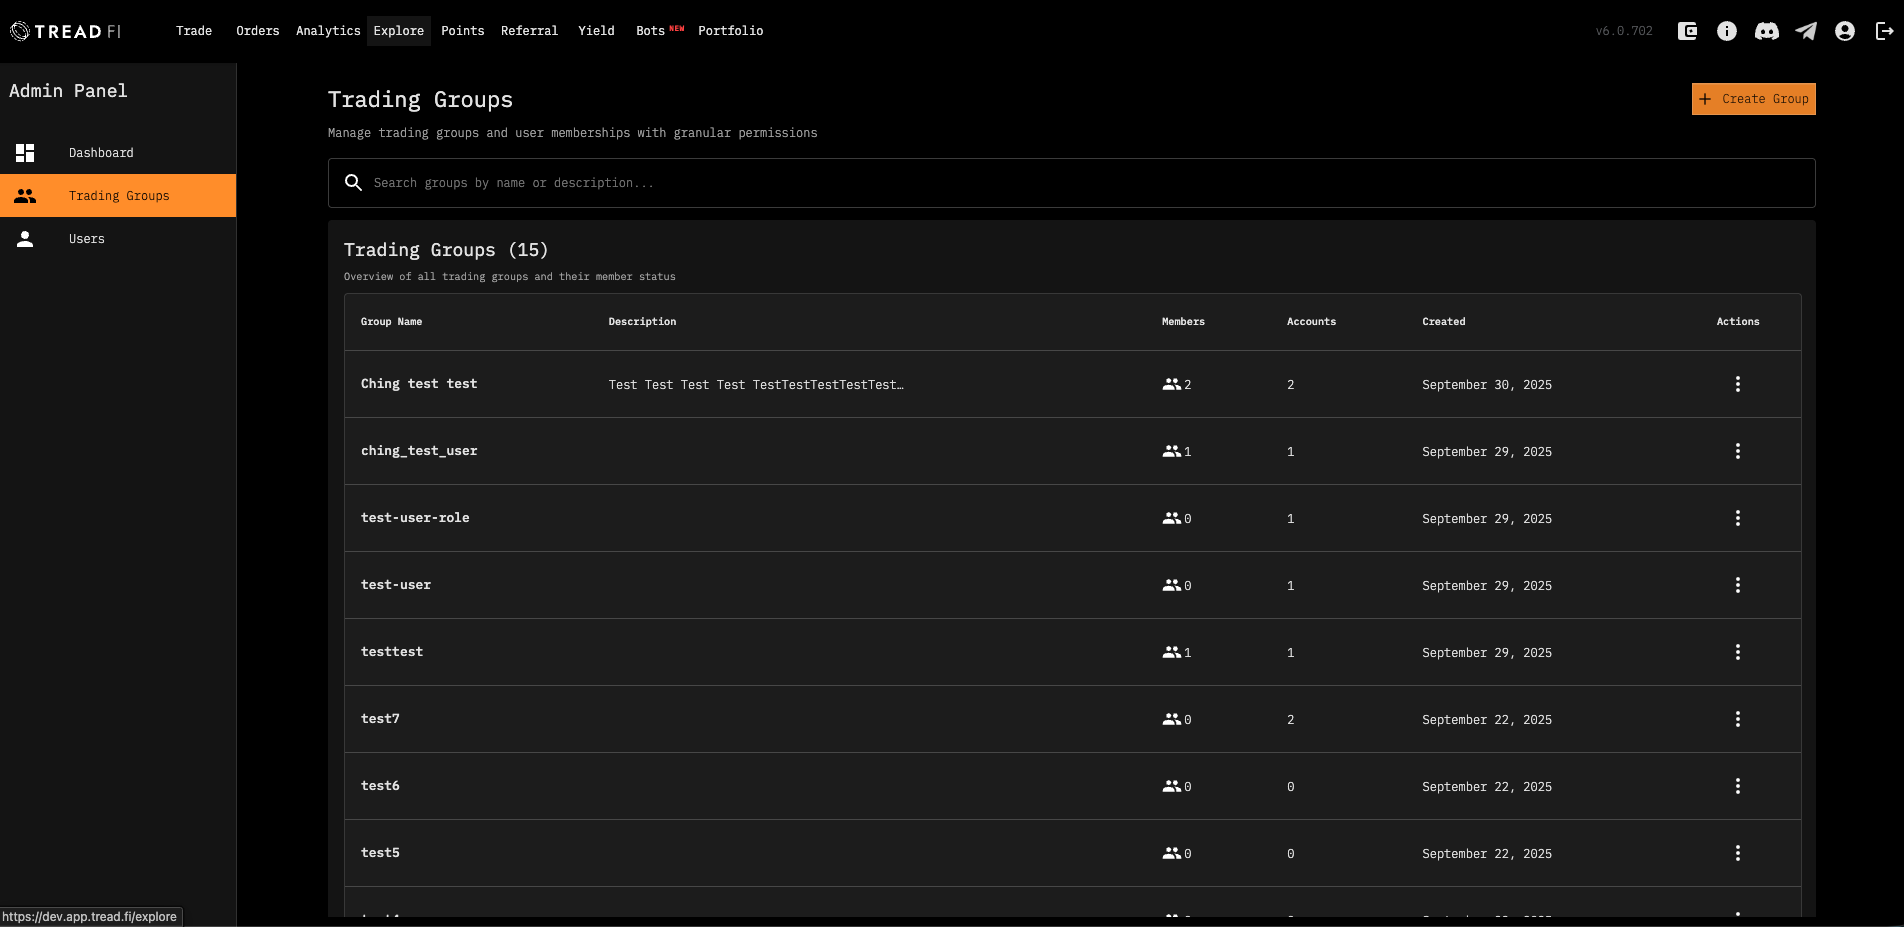Select the Bots menu item

click(651, 31)
